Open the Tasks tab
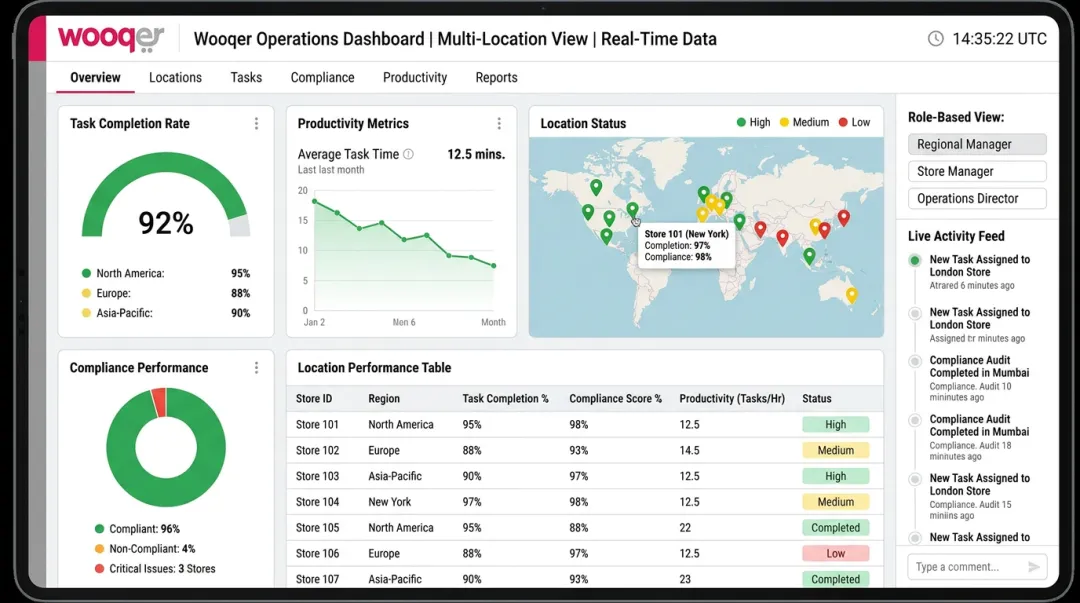 (246, 78)
